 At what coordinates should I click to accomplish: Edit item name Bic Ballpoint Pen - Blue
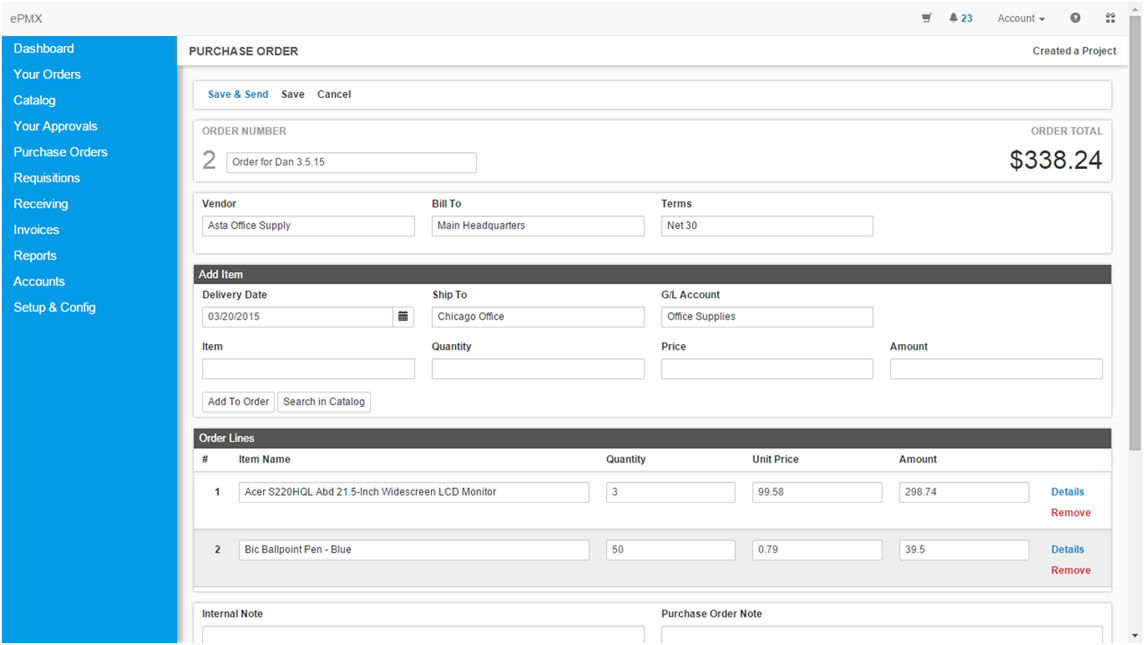point(414,550)
